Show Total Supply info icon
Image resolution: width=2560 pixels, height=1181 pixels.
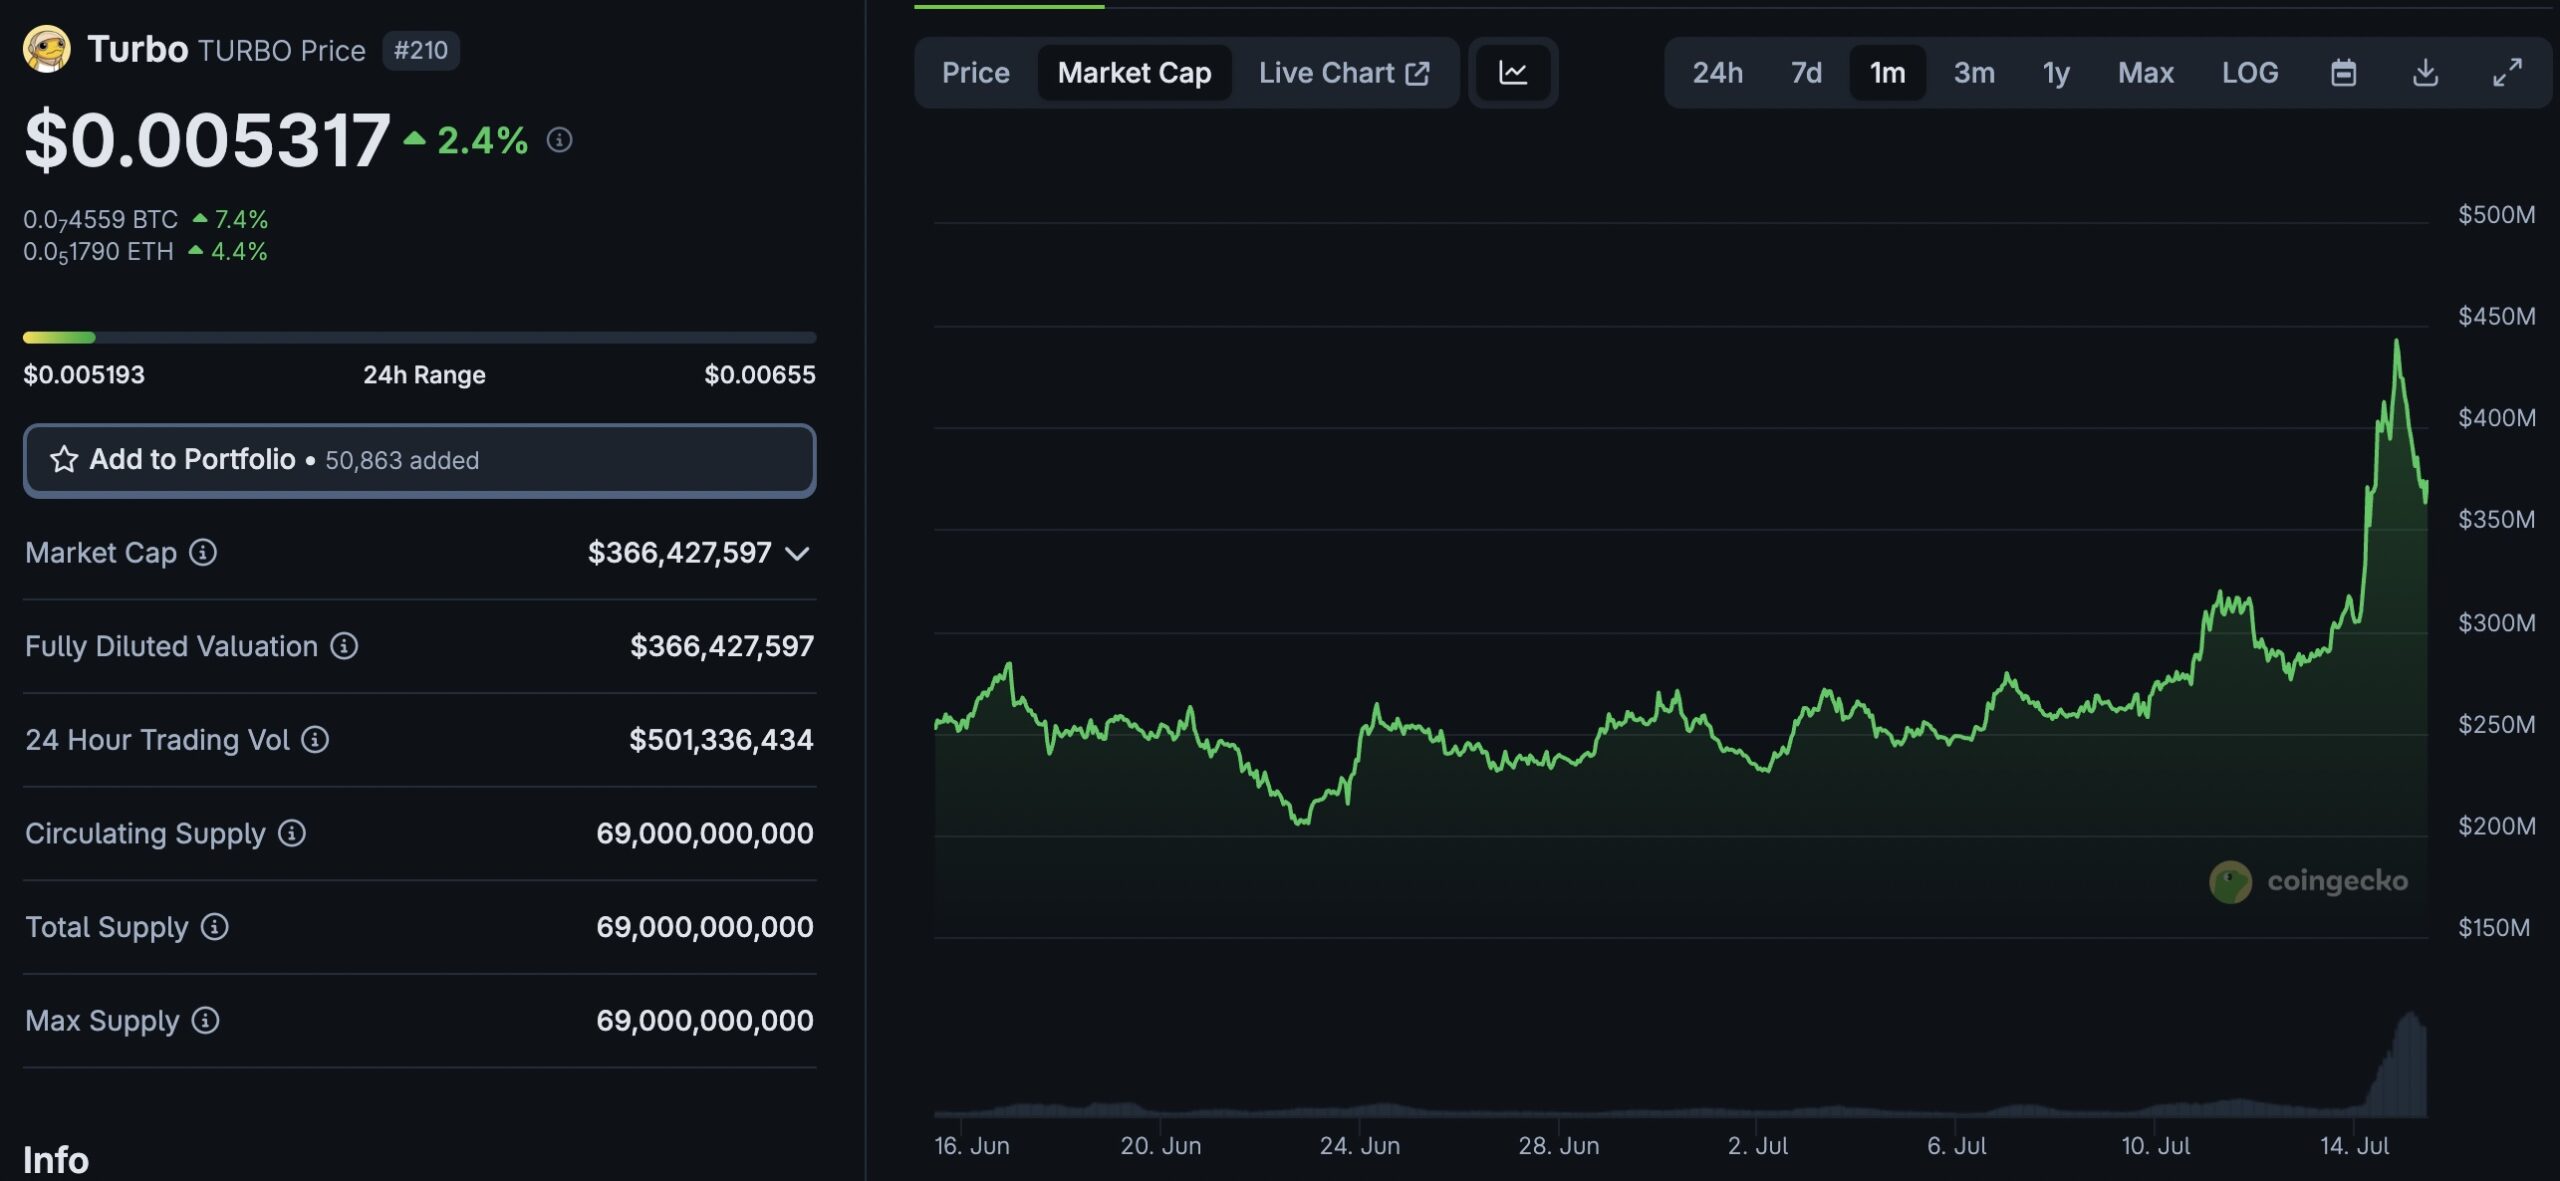(x=214, y=927)
